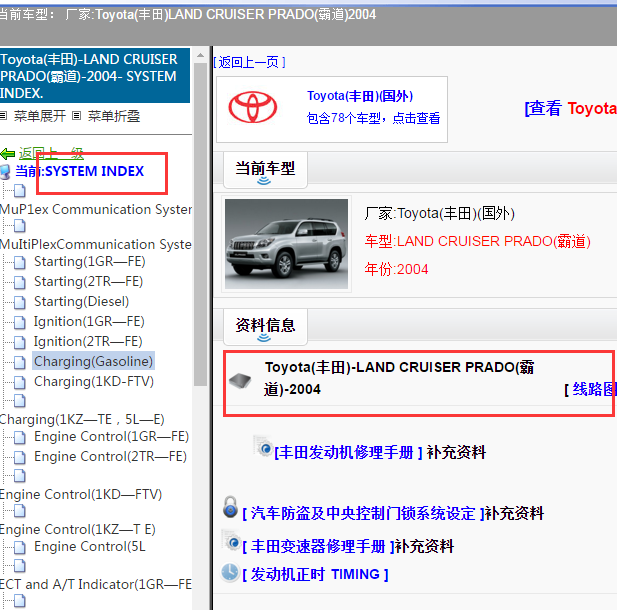This screenshot has height=610, width=617.
Task: Click document icon beside Starting(2TR—FE)
Action: 20,282
